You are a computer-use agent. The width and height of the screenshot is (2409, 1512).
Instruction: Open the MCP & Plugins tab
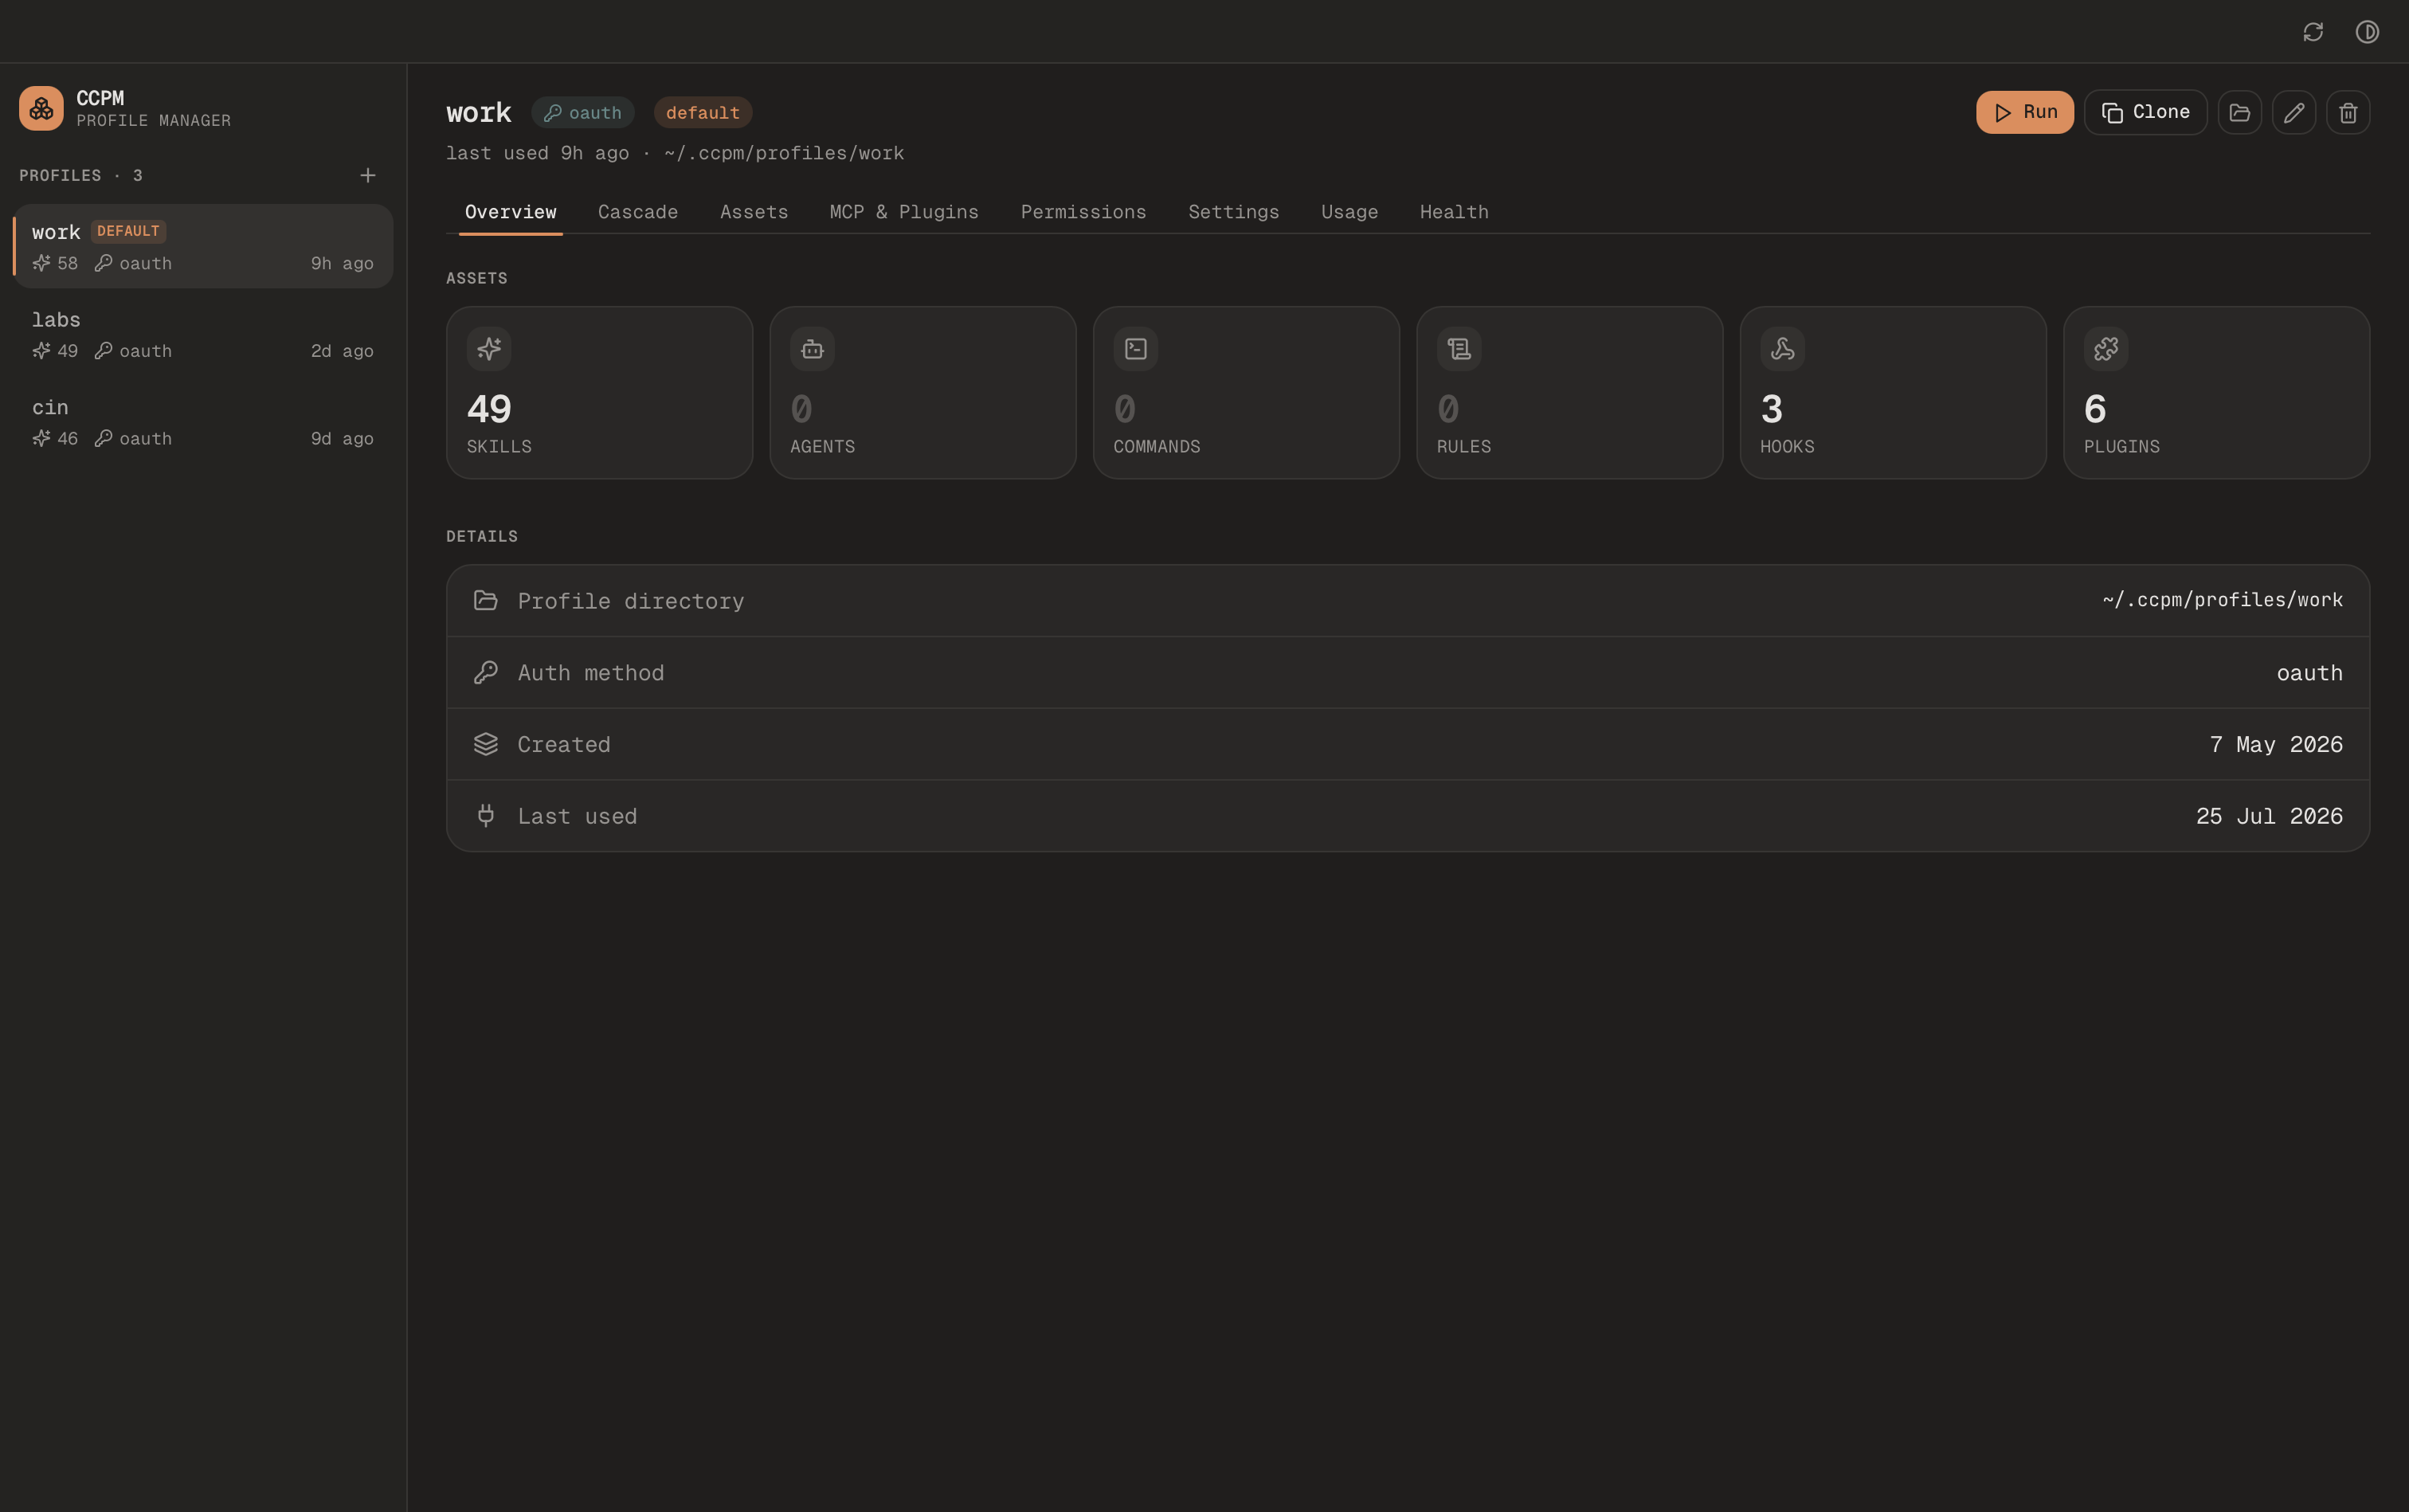(x=904, y=212)
